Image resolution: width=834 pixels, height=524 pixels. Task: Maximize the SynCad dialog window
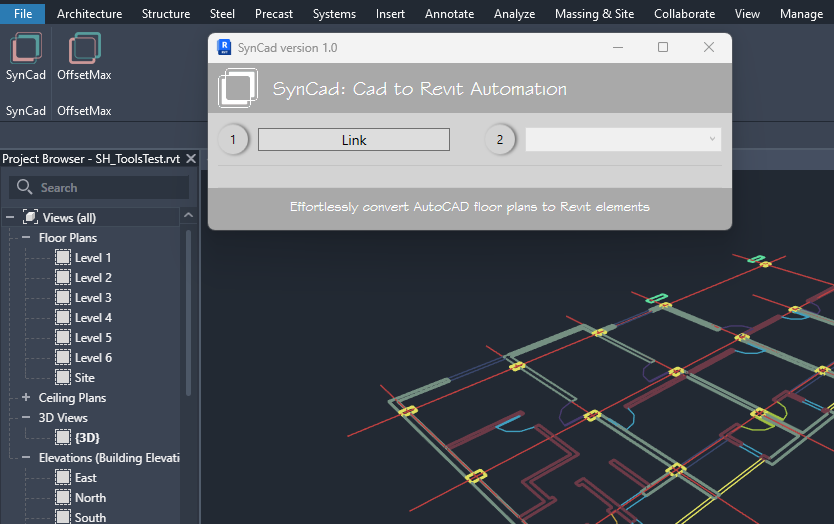[x=663, y=47]
